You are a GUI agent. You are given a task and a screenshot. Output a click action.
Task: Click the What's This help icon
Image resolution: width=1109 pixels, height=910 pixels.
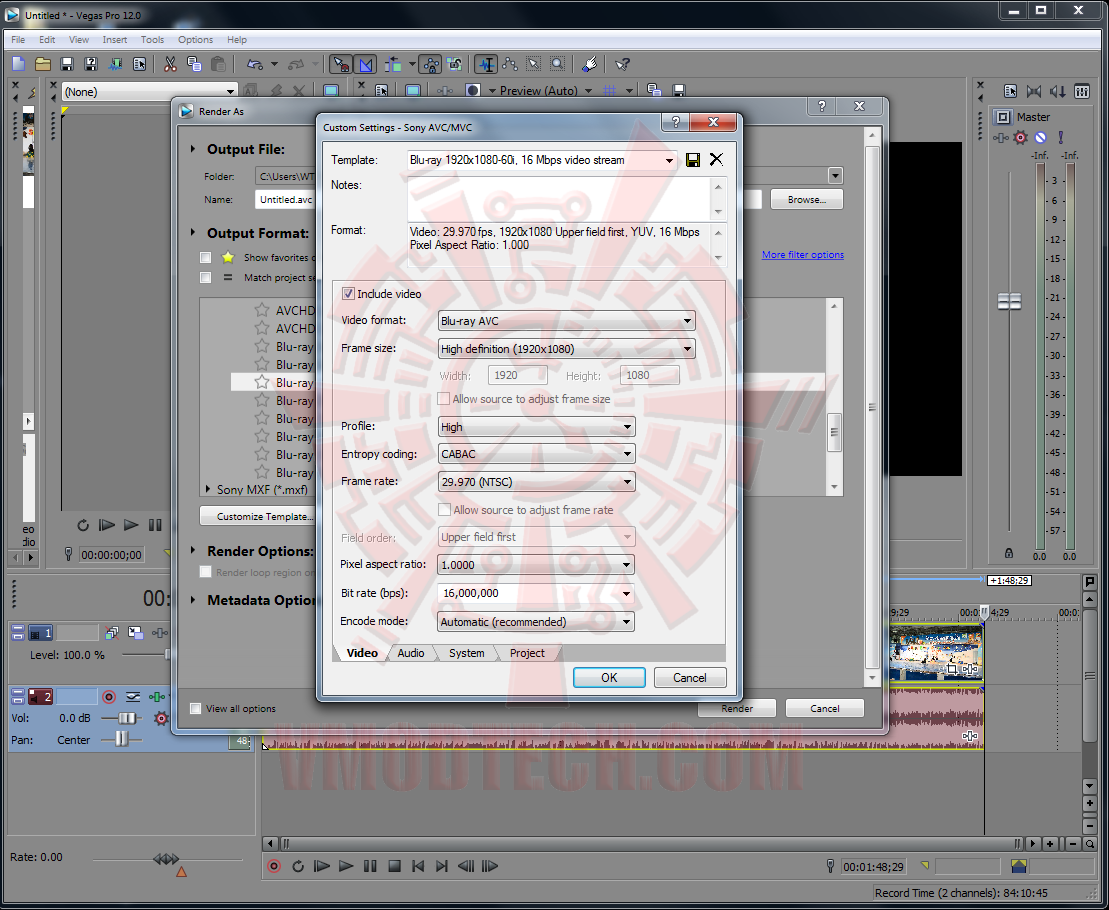pyautogui.click(x=622, y=64)
